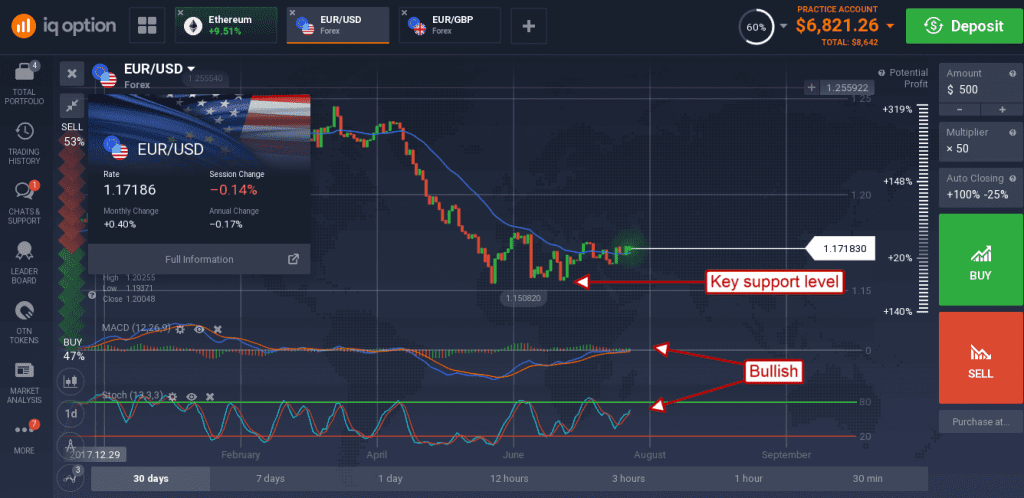
Task: Add a new asset tab with plus
Action: point(529,26)
